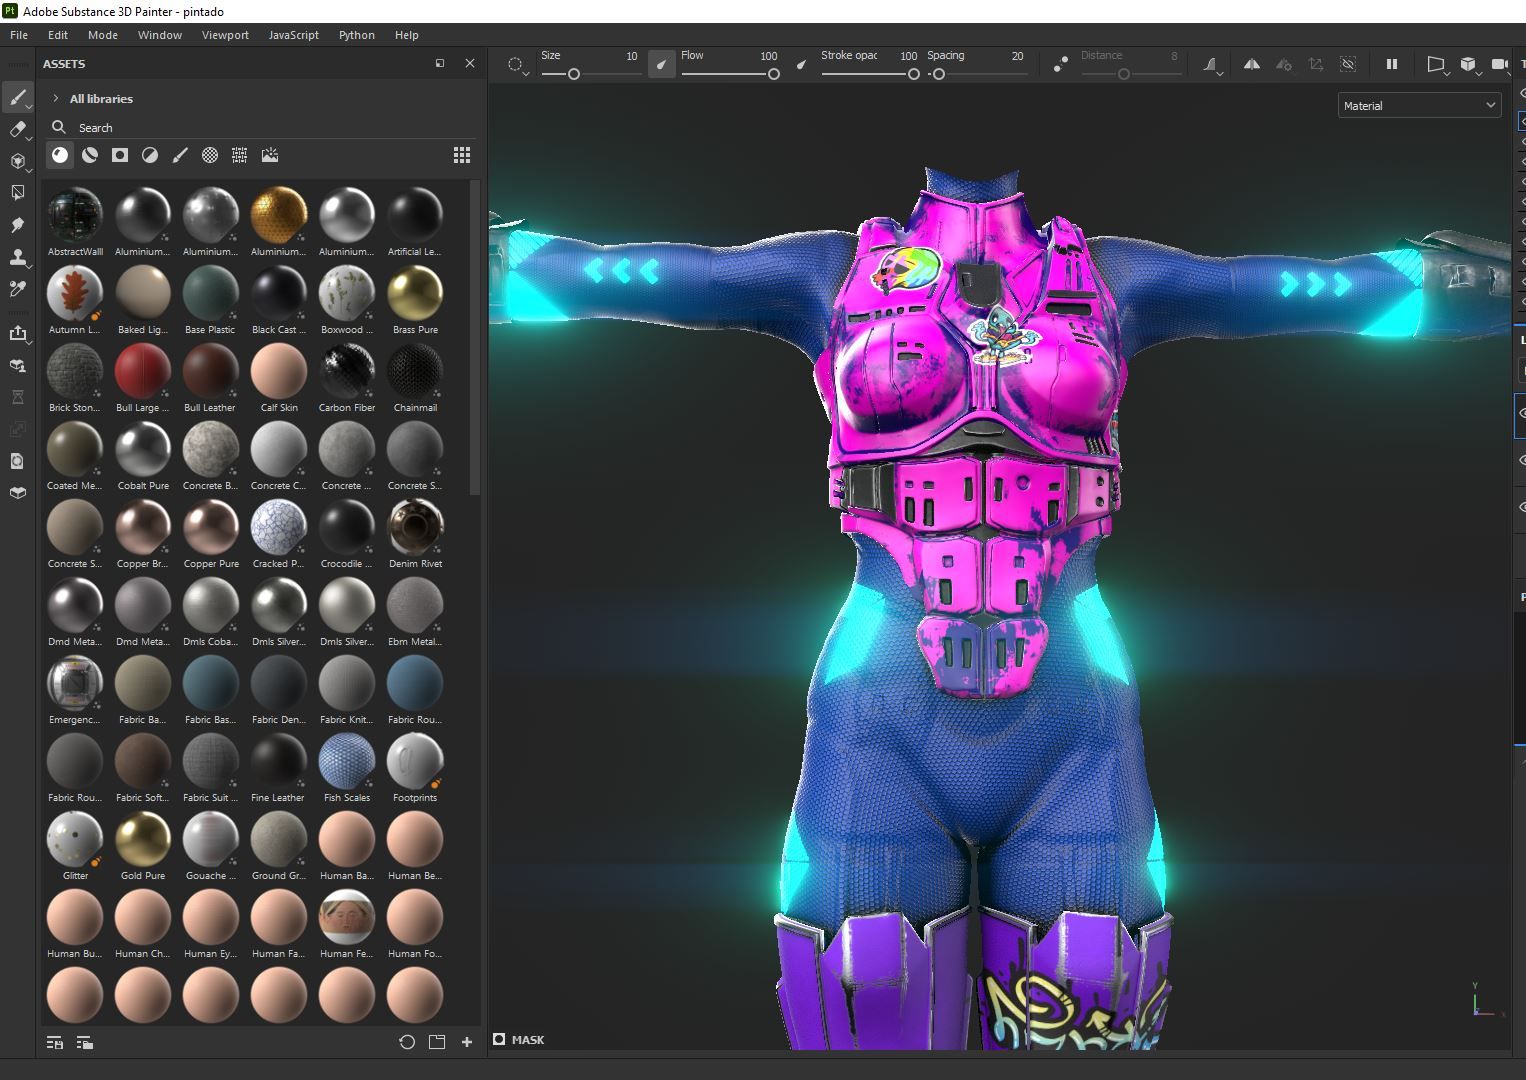This screenshot has height=1080, width=1526.
Task: Select the Glitter material thumbnail
Action: tap(75, 839)
